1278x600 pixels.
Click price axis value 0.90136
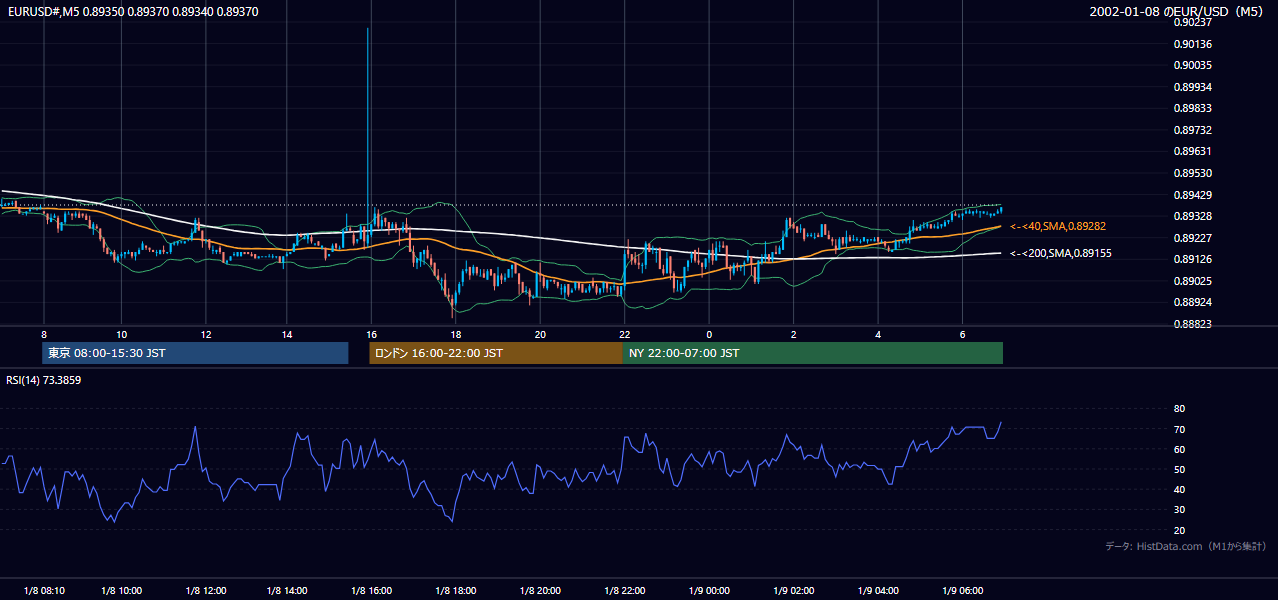point(1195,44)
